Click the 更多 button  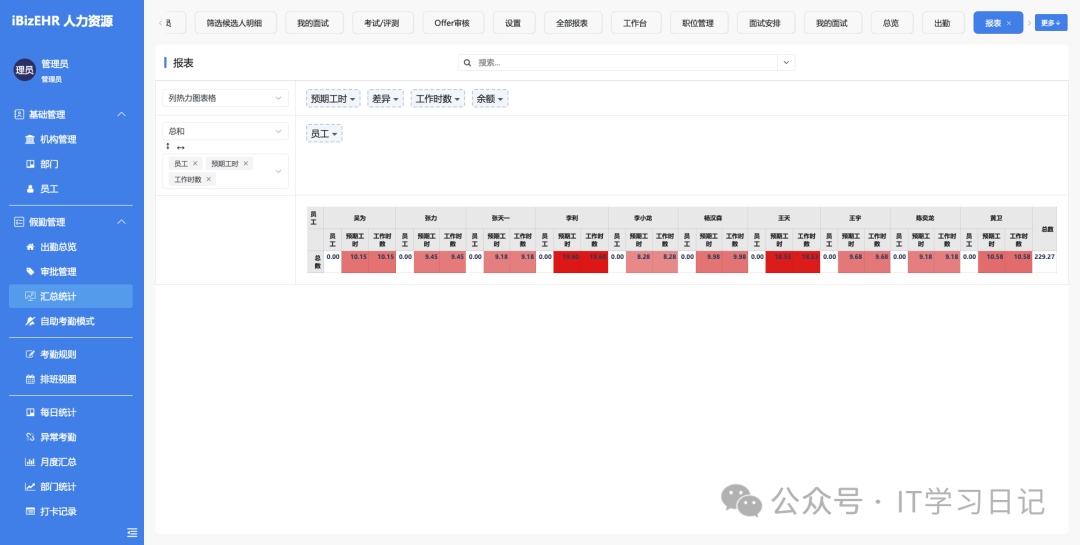tap(1050, 22)
